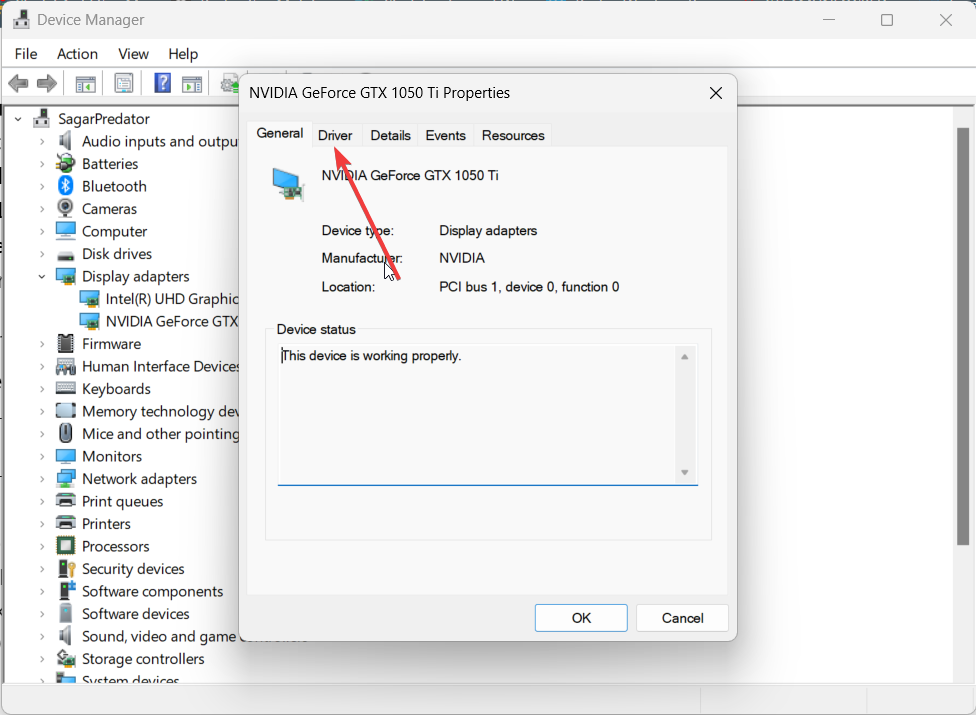The width and height of the screenshot is (976, 715).
Task: Expand the Computer tree node
Action: (42, 231)
